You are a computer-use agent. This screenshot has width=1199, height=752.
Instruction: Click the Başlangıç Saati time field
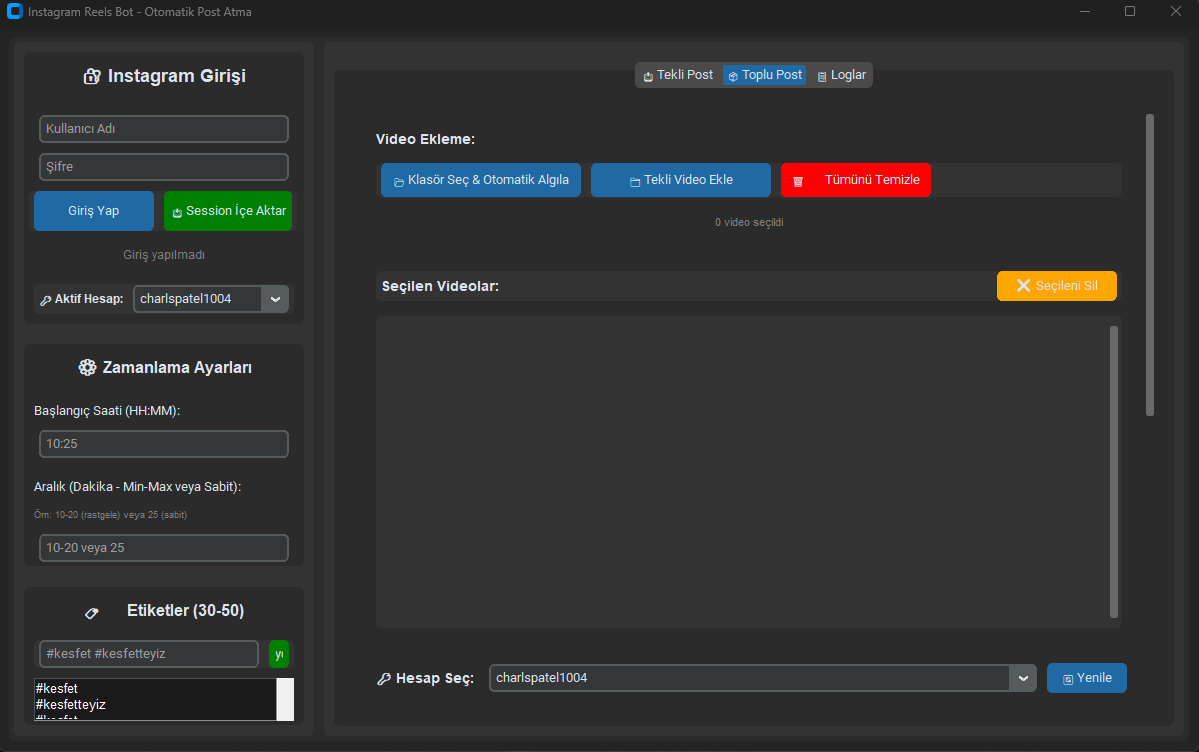point(164,444)
